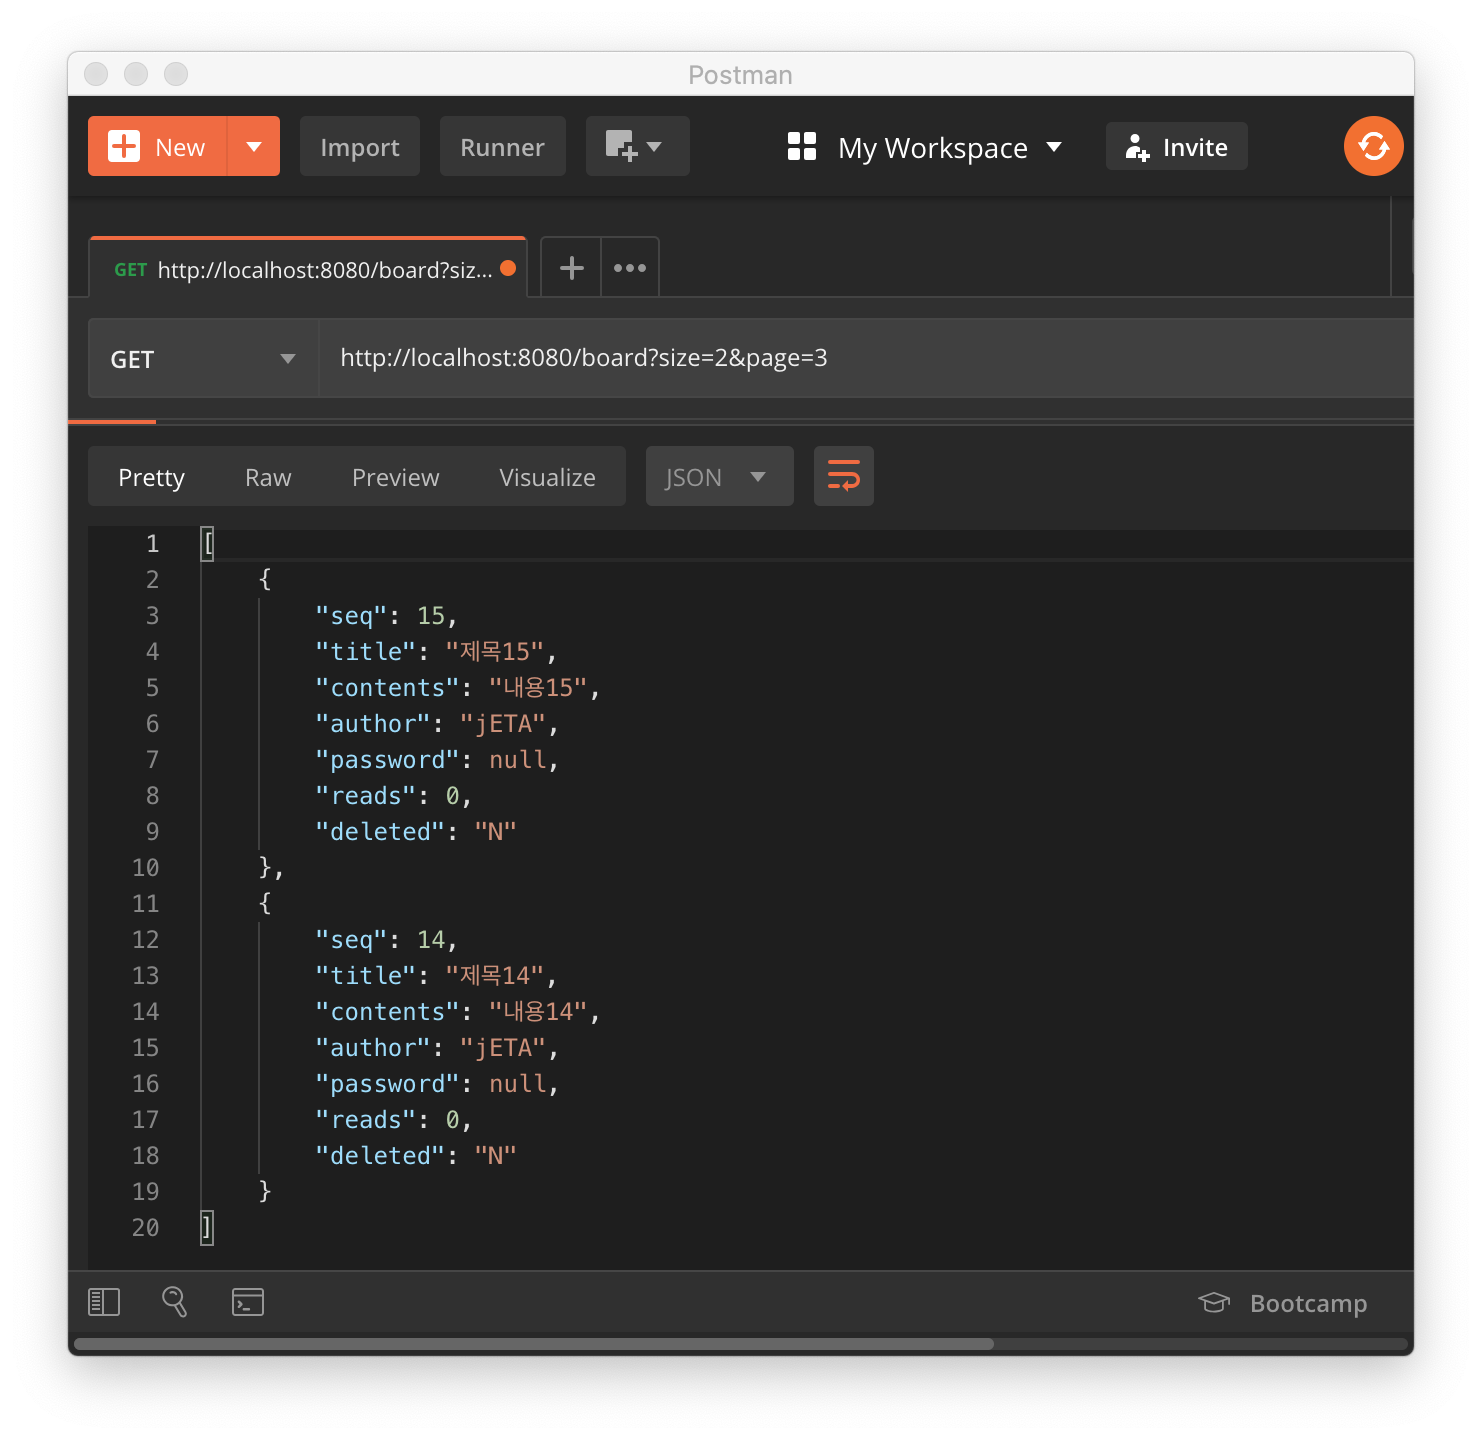
Task: Toggle line wrap icon in response
Action: [843, 476]
